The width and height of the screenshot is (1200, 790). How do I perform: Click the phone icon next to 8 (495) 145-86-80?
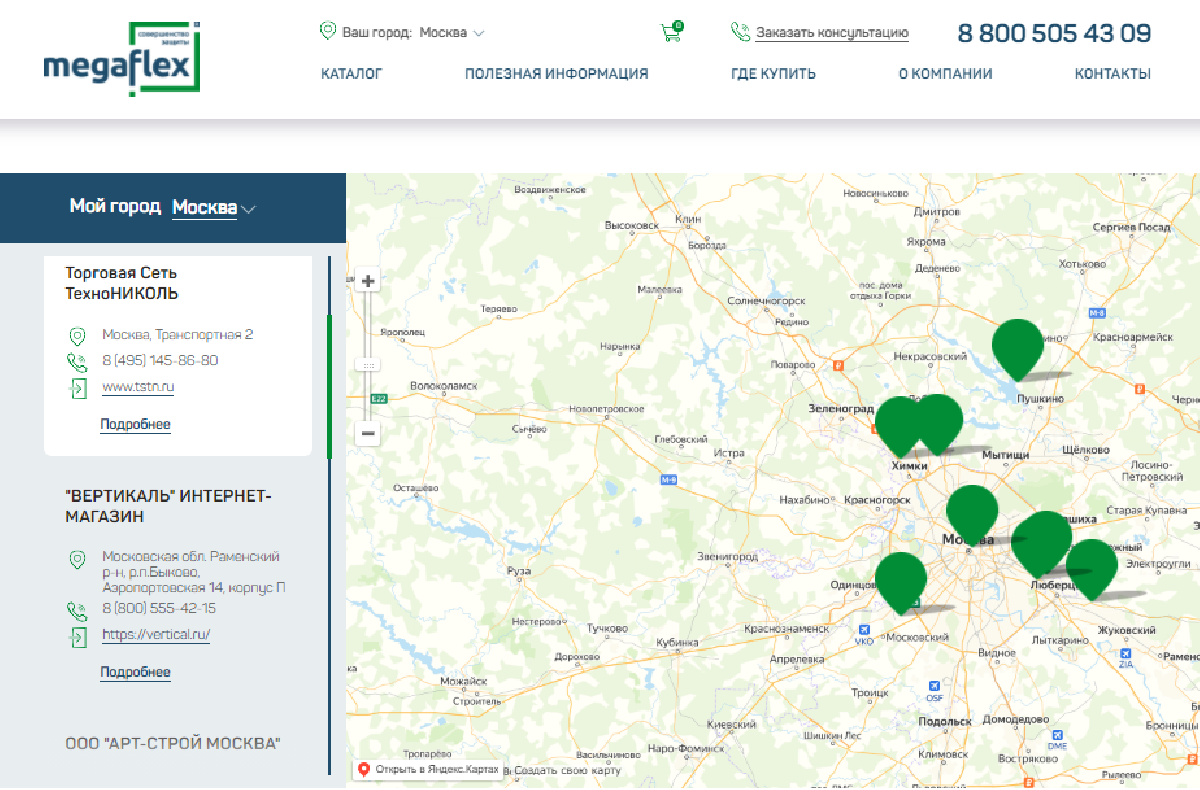pyautogui.click(x=77, y=361)
